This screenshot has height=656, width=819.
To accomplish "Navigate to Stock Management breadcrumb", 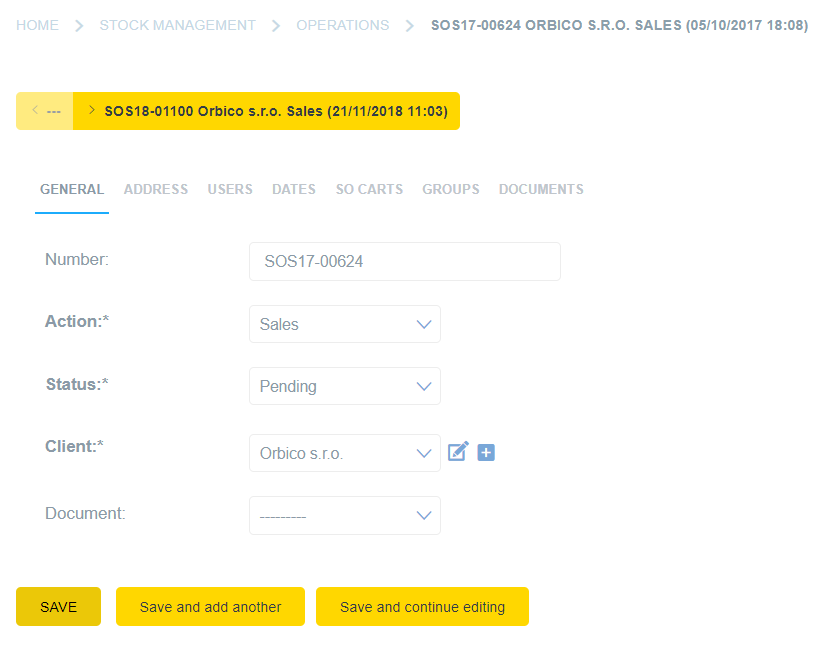I will pos(177,25).
